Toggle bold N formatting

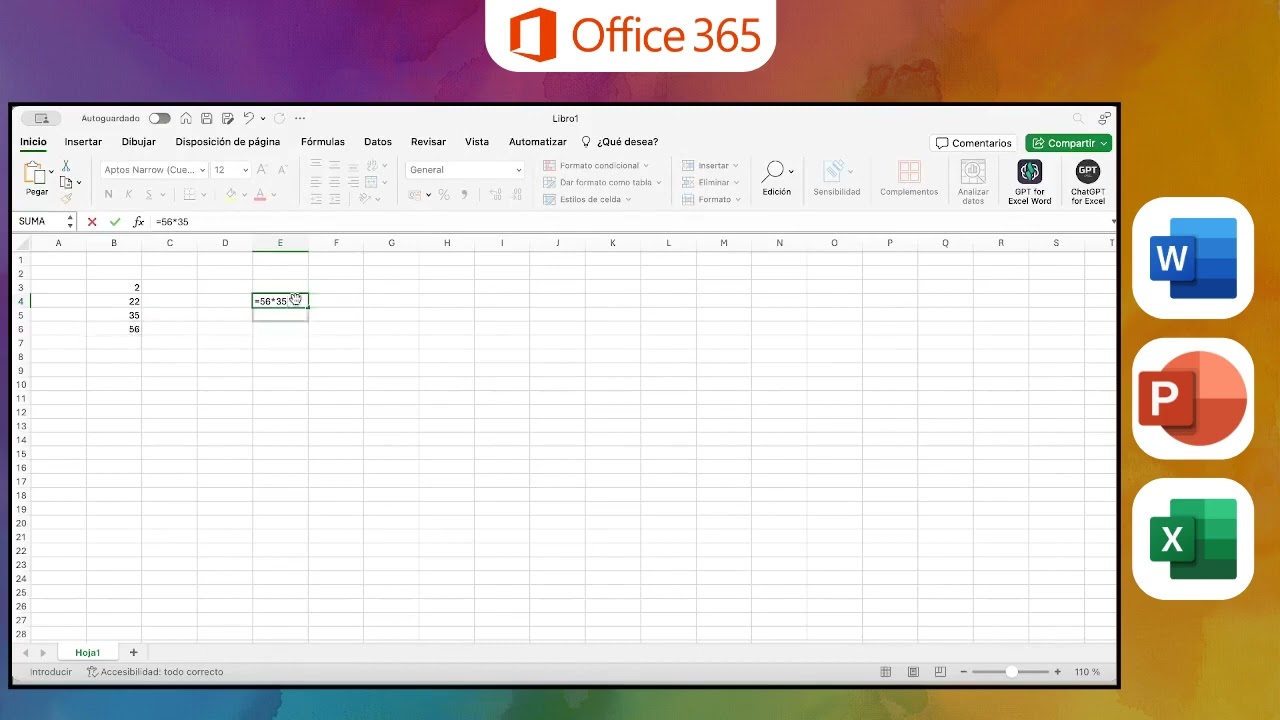(x=108, y=194)
